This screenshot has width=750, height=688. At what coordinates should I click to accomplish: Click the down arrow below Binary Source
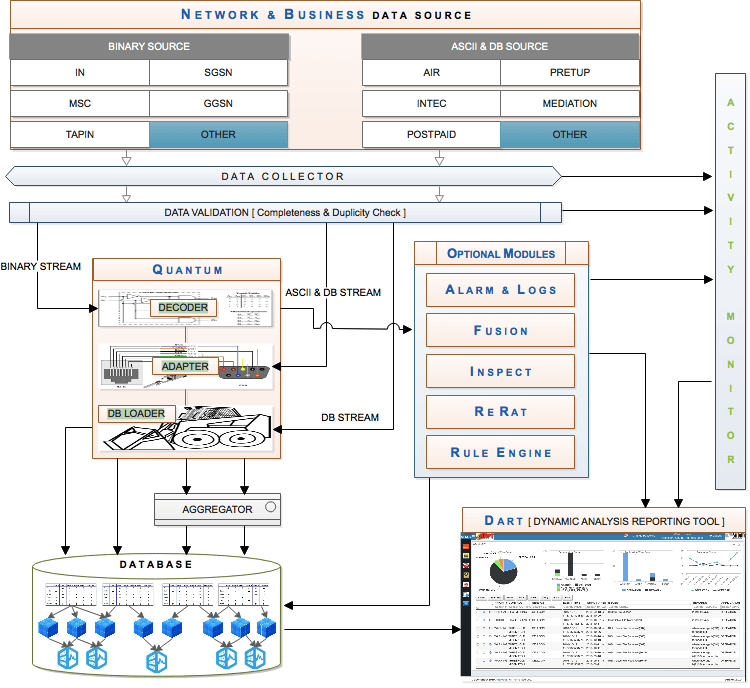pyautogui.click(x=126, y=158)
